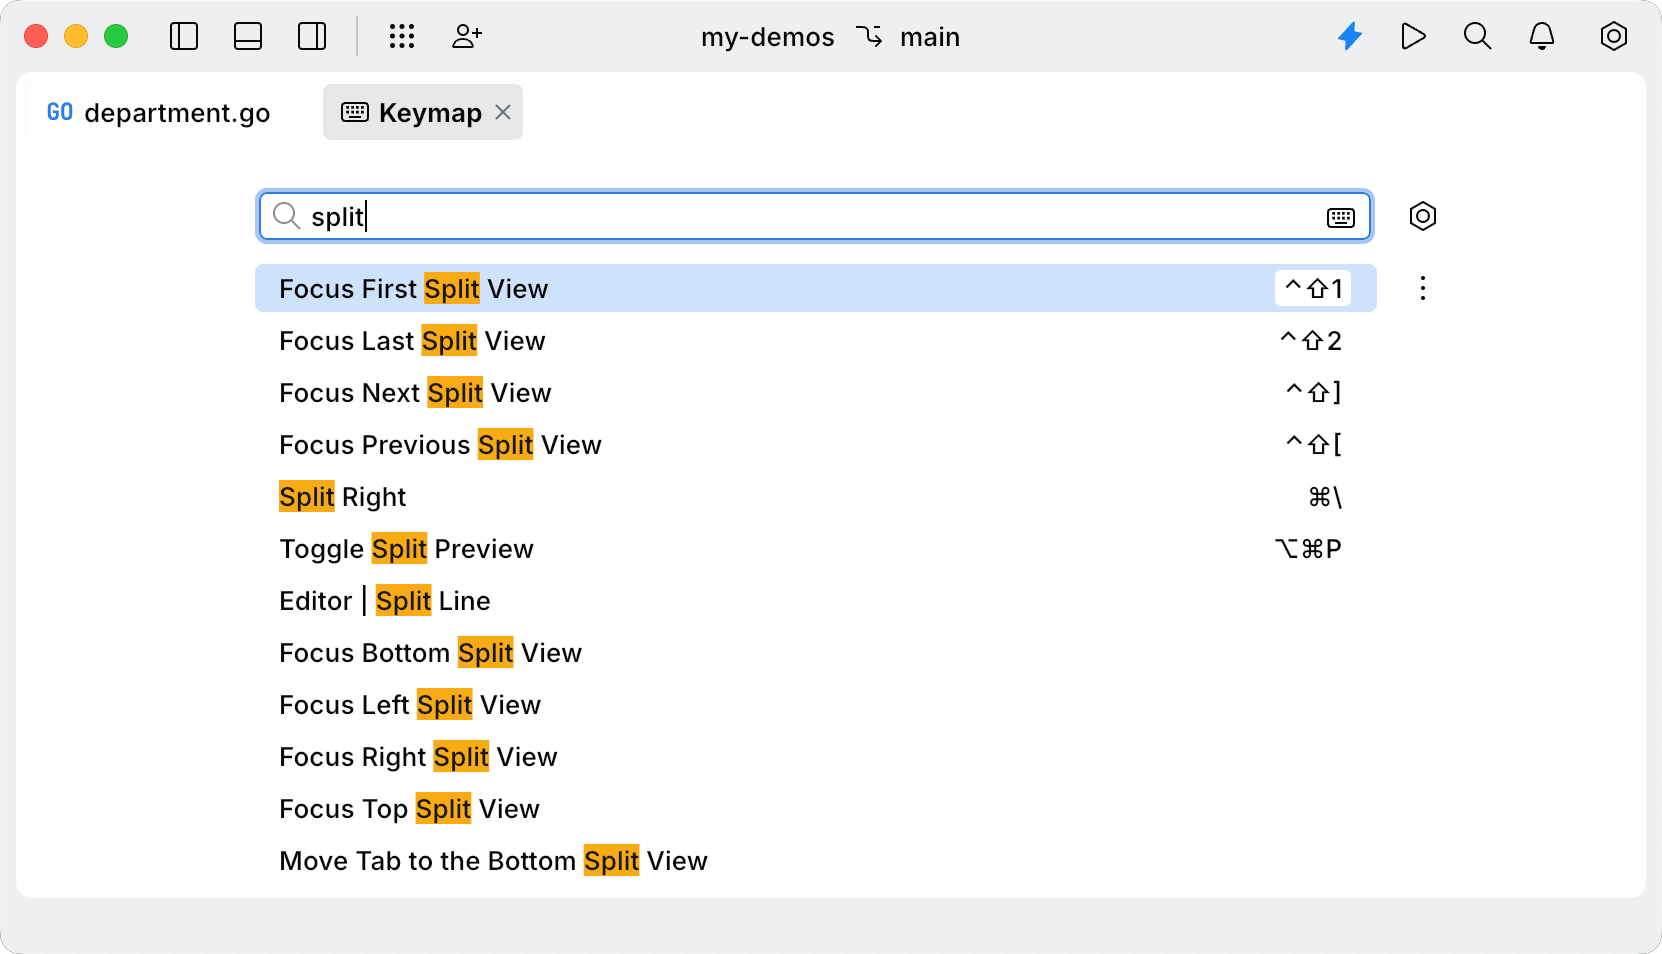Toggle the left panel visibility
The height and width of the screenshot is (954, 1662).
tap(184, 36)
